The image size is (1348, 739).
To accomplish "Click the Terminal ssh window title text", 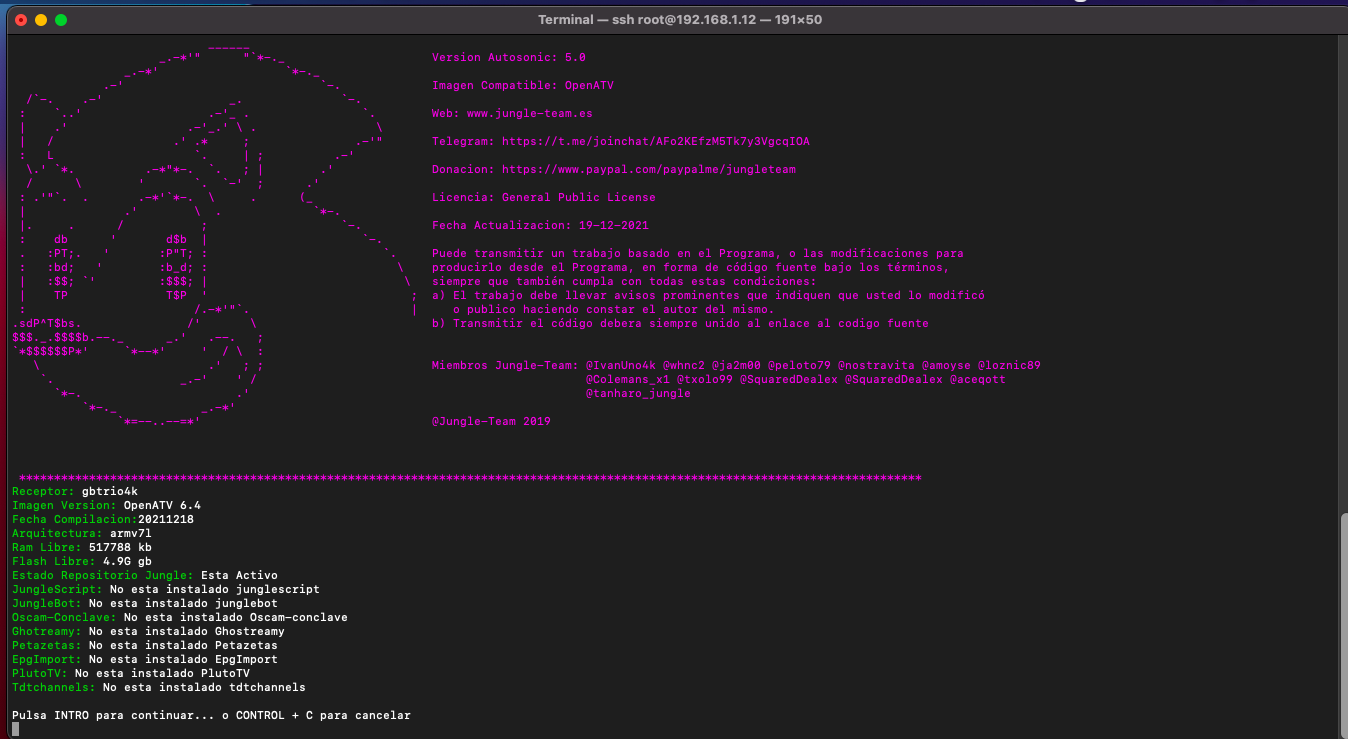I will coord(679,20).
